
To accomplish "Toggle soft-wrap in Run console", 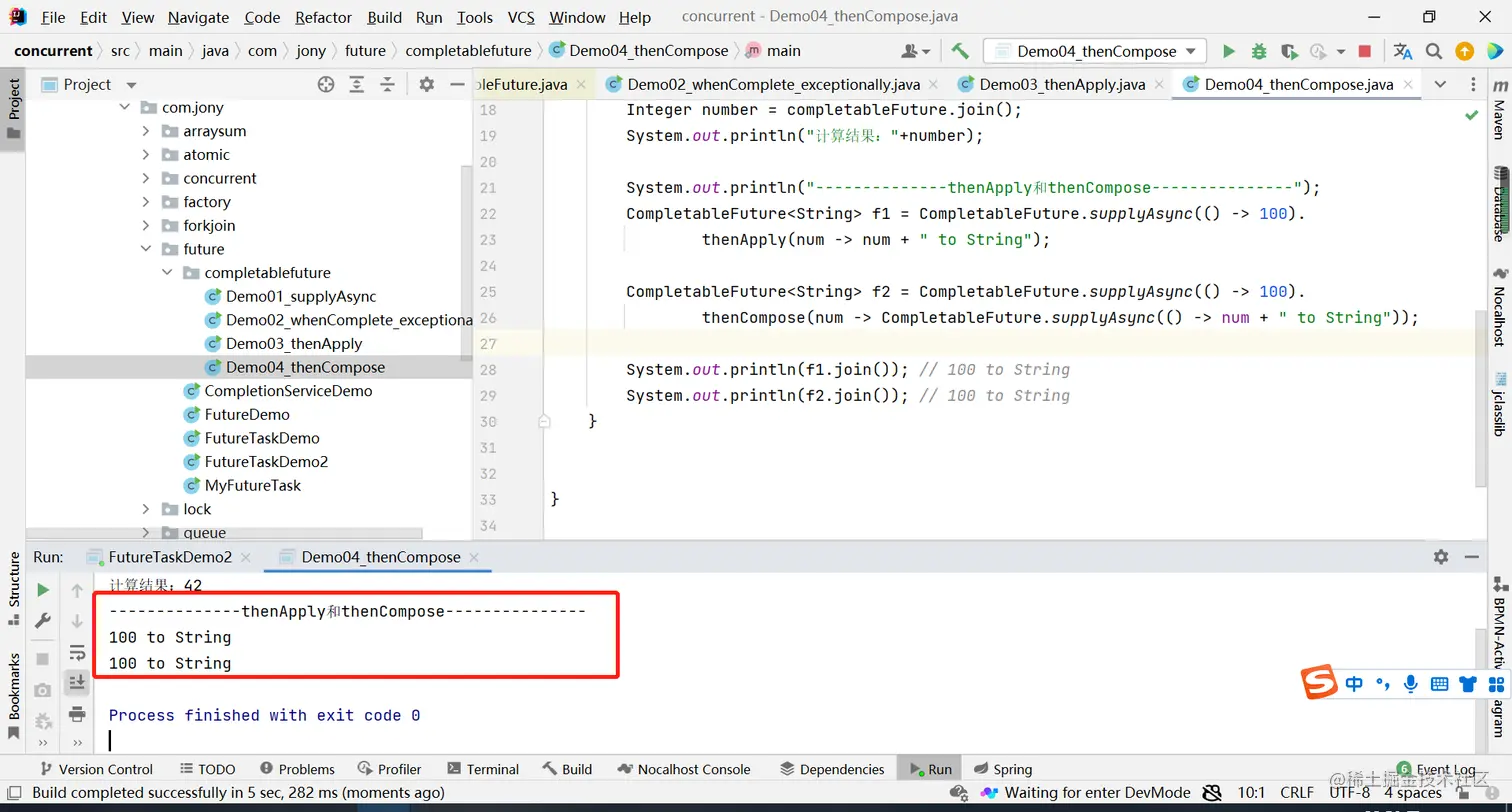I will [77, 653].
